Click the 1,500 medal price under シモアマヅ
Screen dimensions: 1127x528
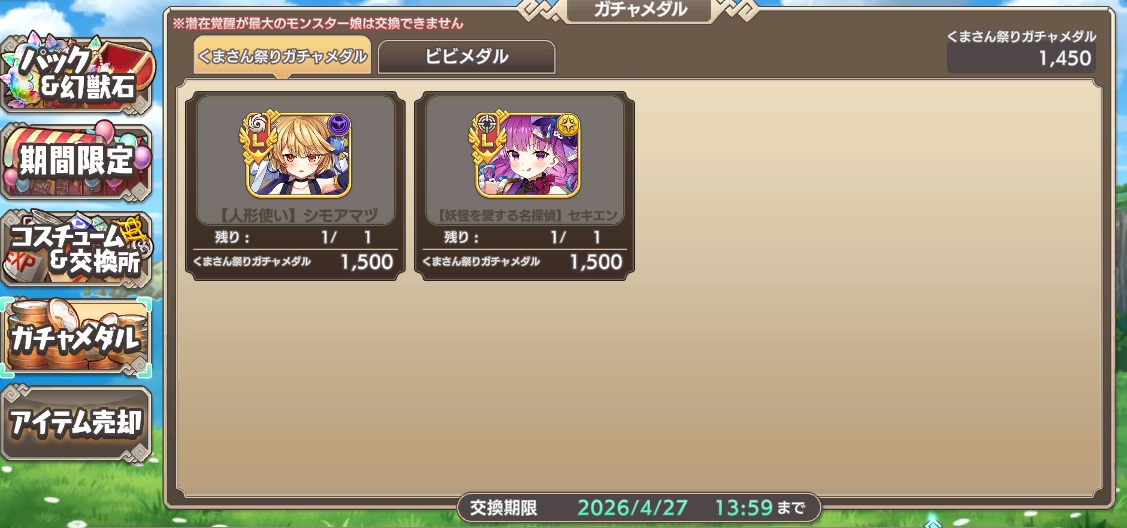(367, 262)
